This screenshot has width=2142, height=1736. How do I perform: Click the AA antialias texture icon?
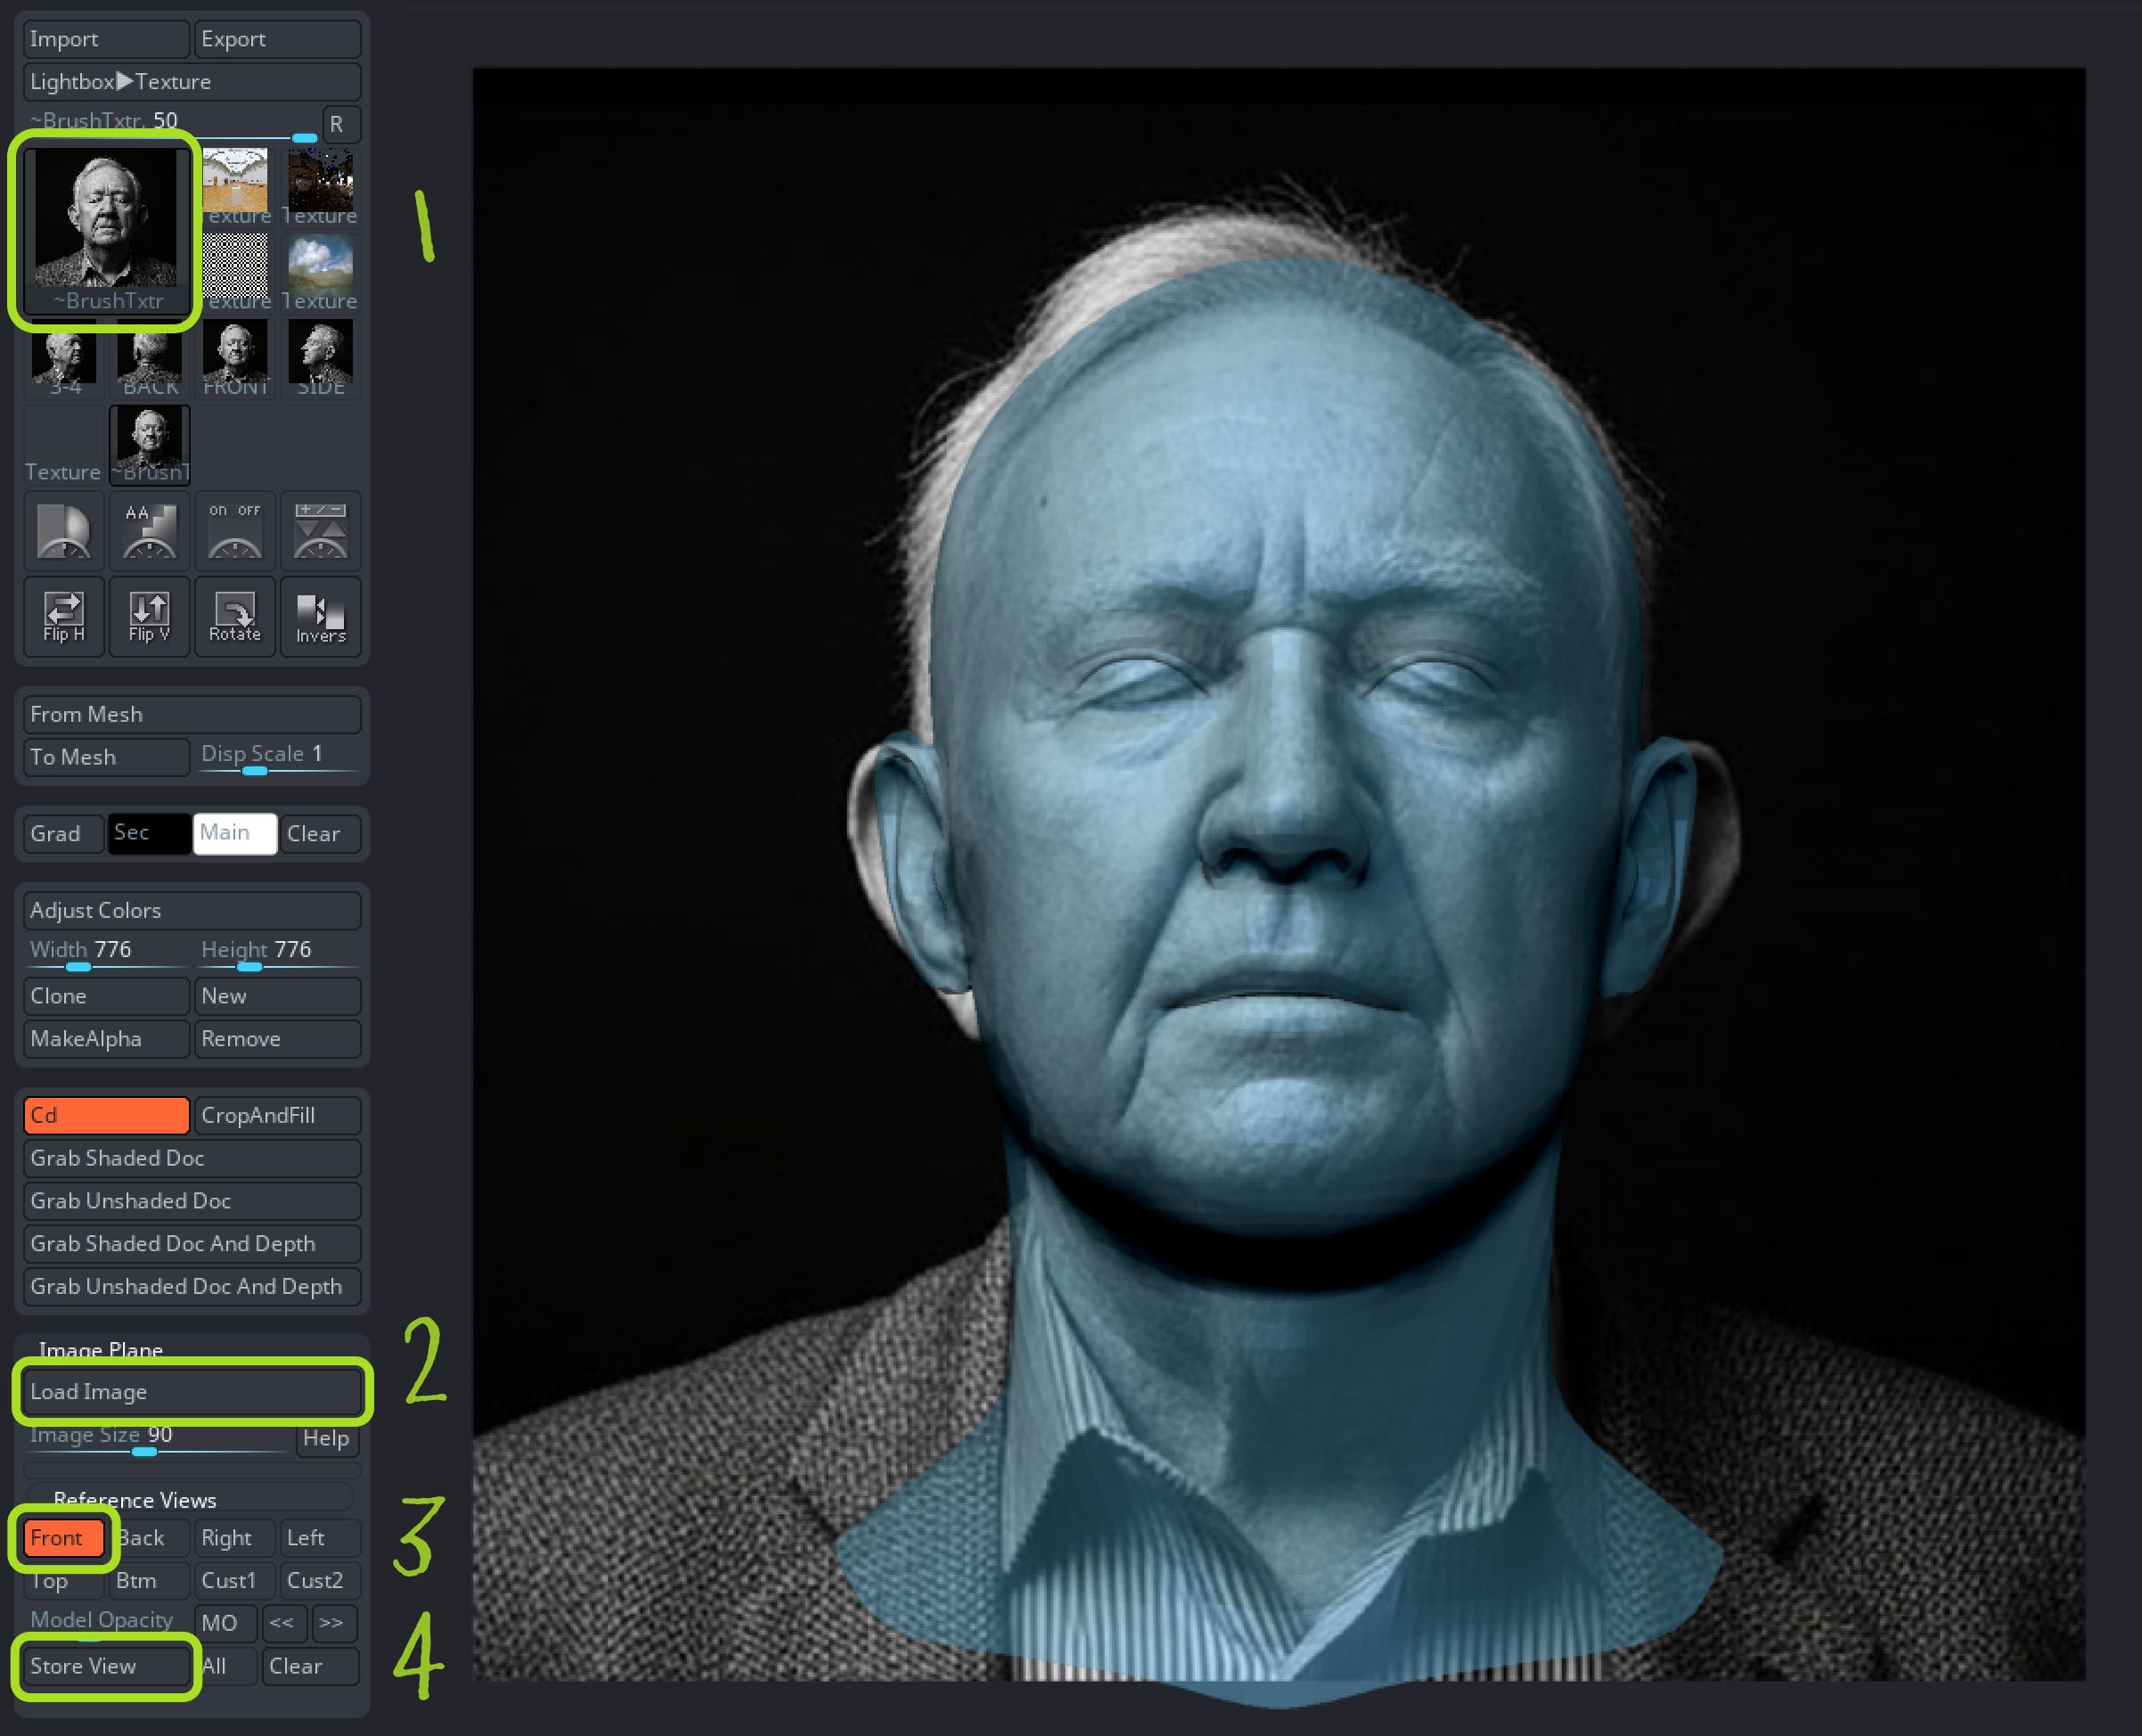pyautogui.click(x=149, y=531)
